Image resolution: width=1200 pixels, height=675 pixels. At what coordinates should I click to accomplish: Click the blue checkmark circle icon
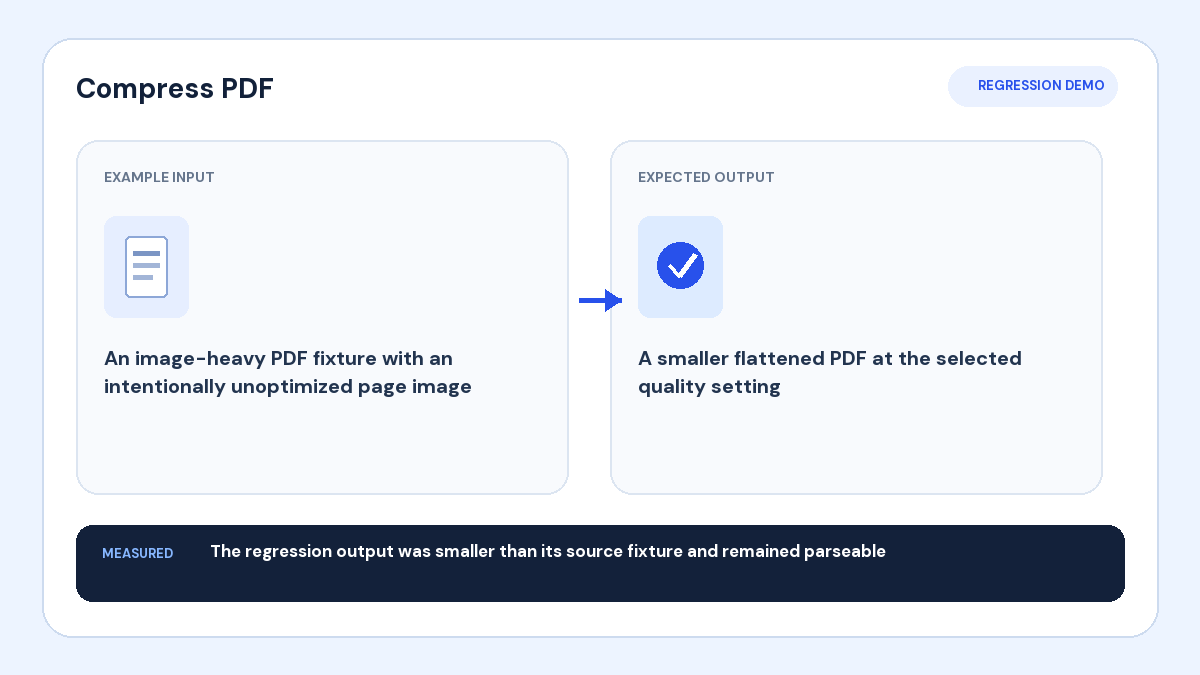[x=680, y=266]
